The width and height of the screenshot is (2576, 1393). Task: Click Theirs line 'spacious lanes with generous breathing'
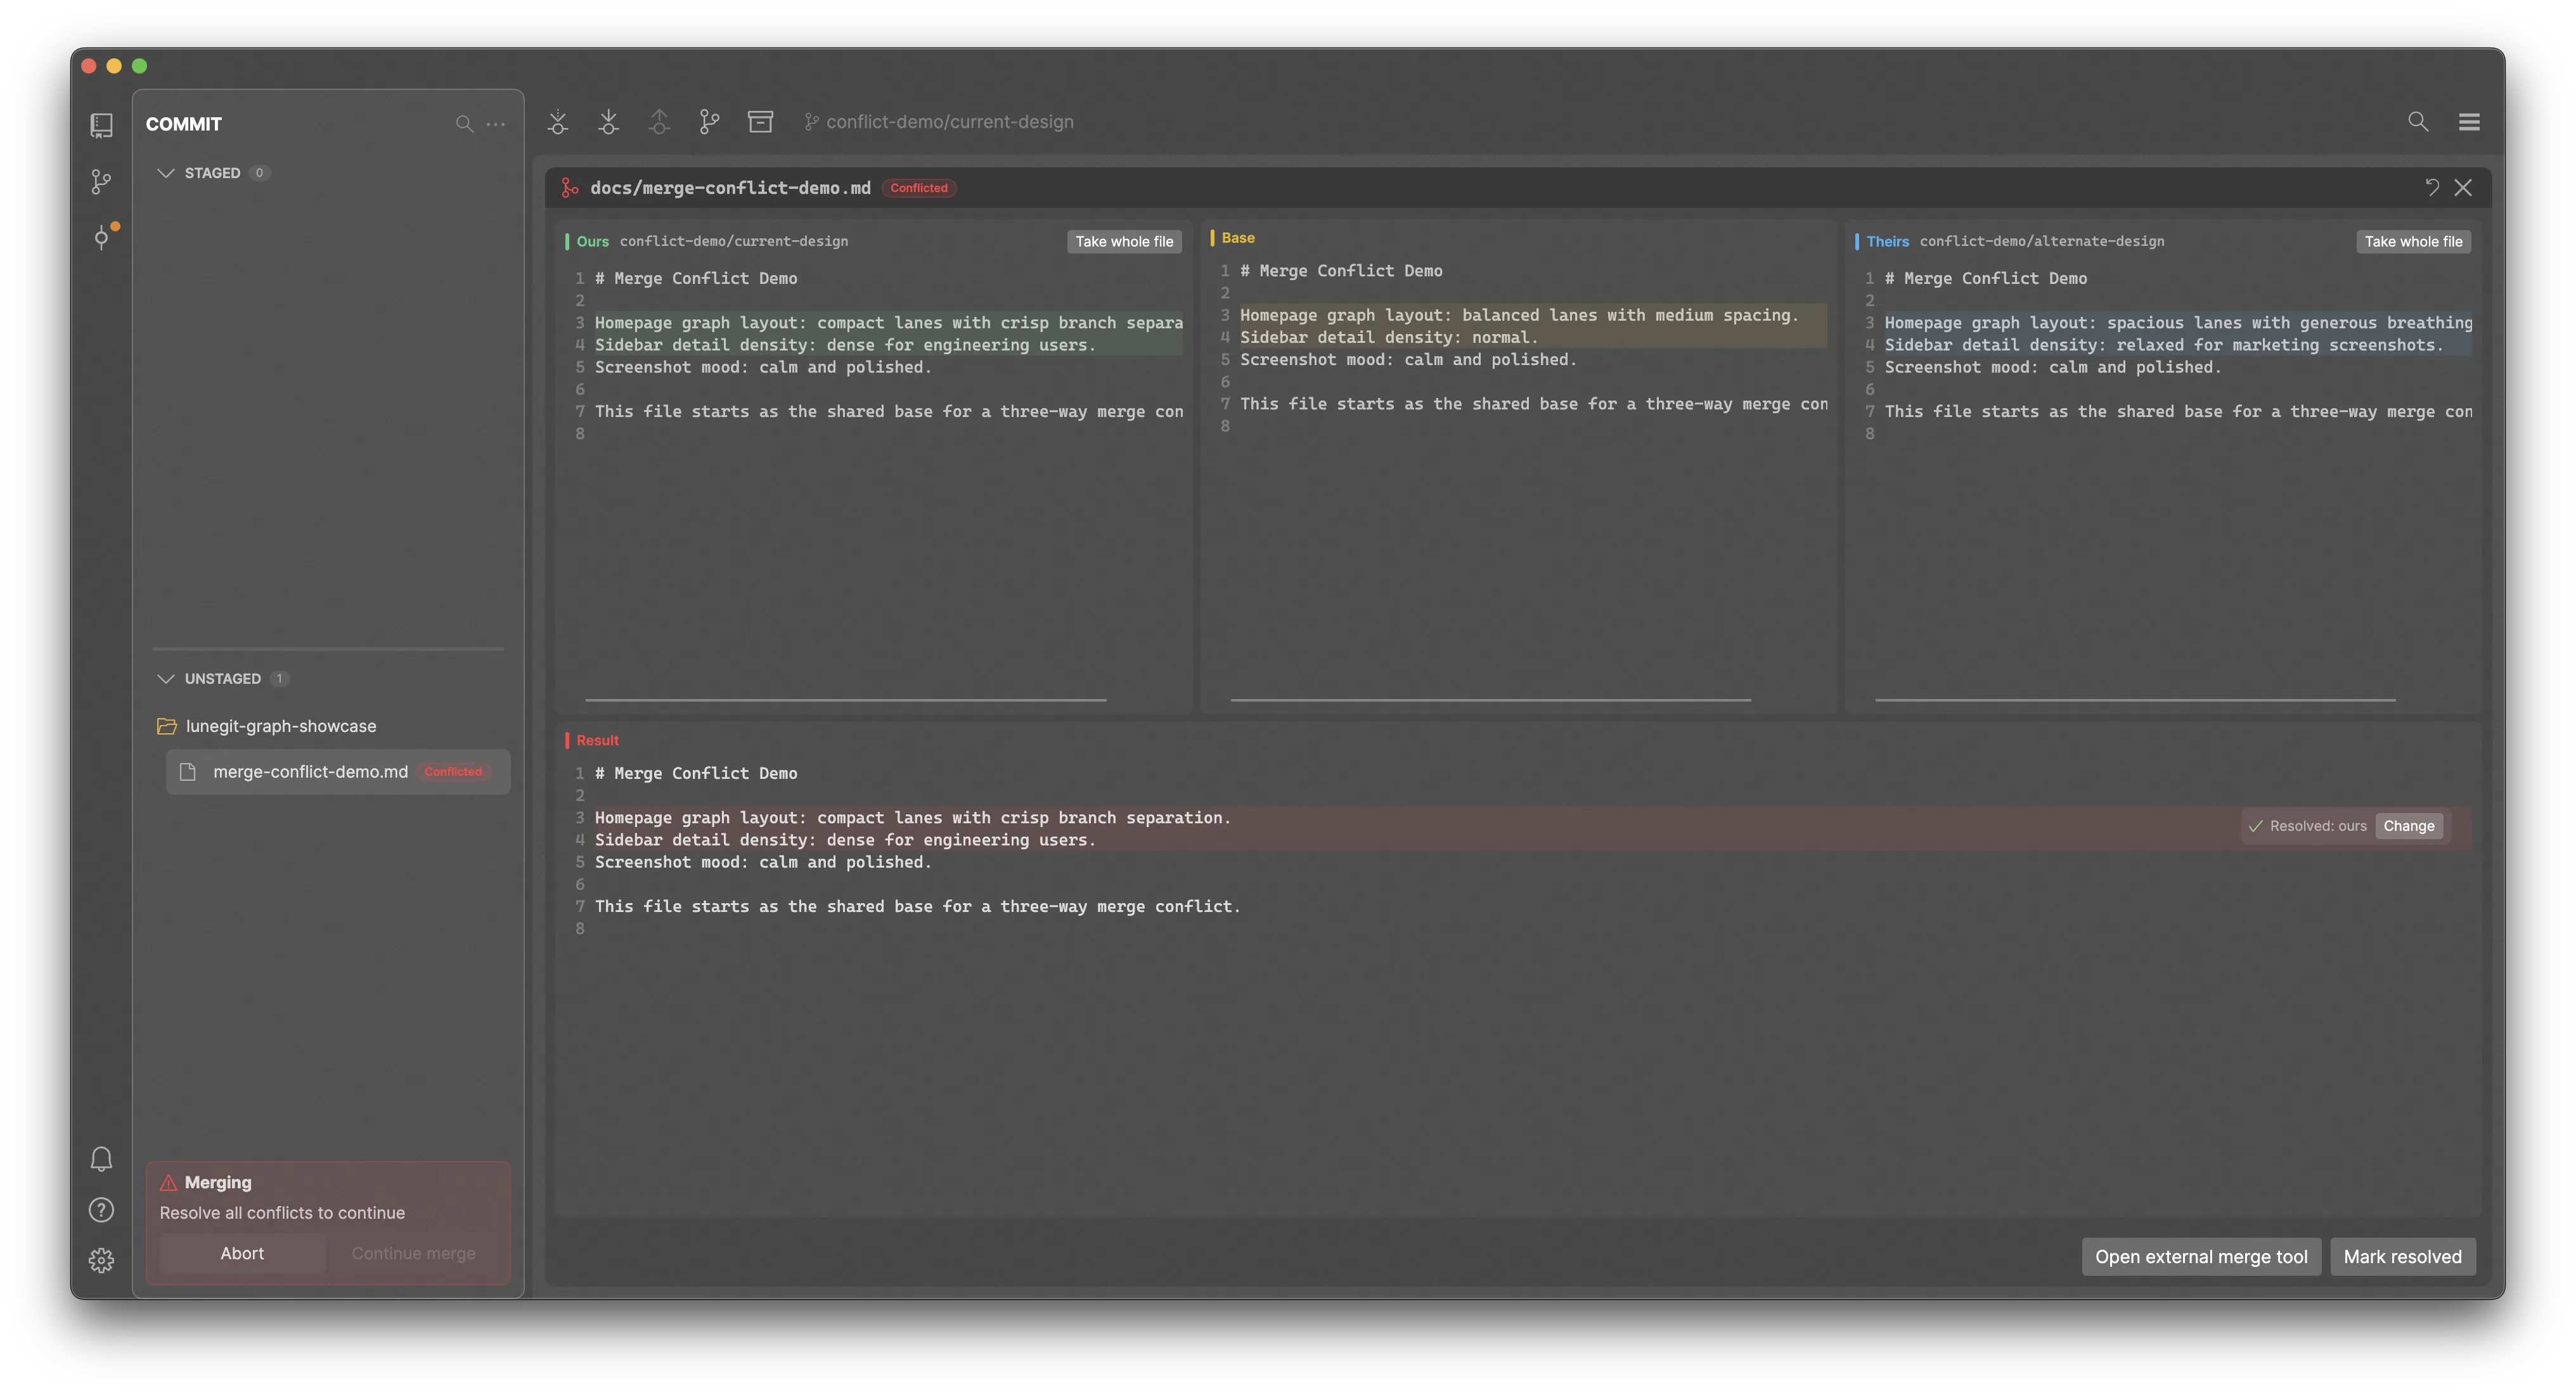pos(2178,322)
